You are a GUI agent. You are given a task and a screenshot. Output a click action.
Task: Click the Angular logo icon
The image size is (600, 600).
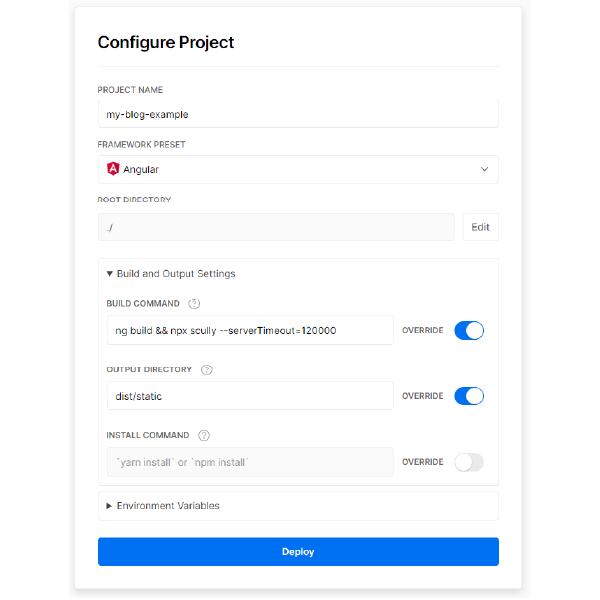click(113, 169)
